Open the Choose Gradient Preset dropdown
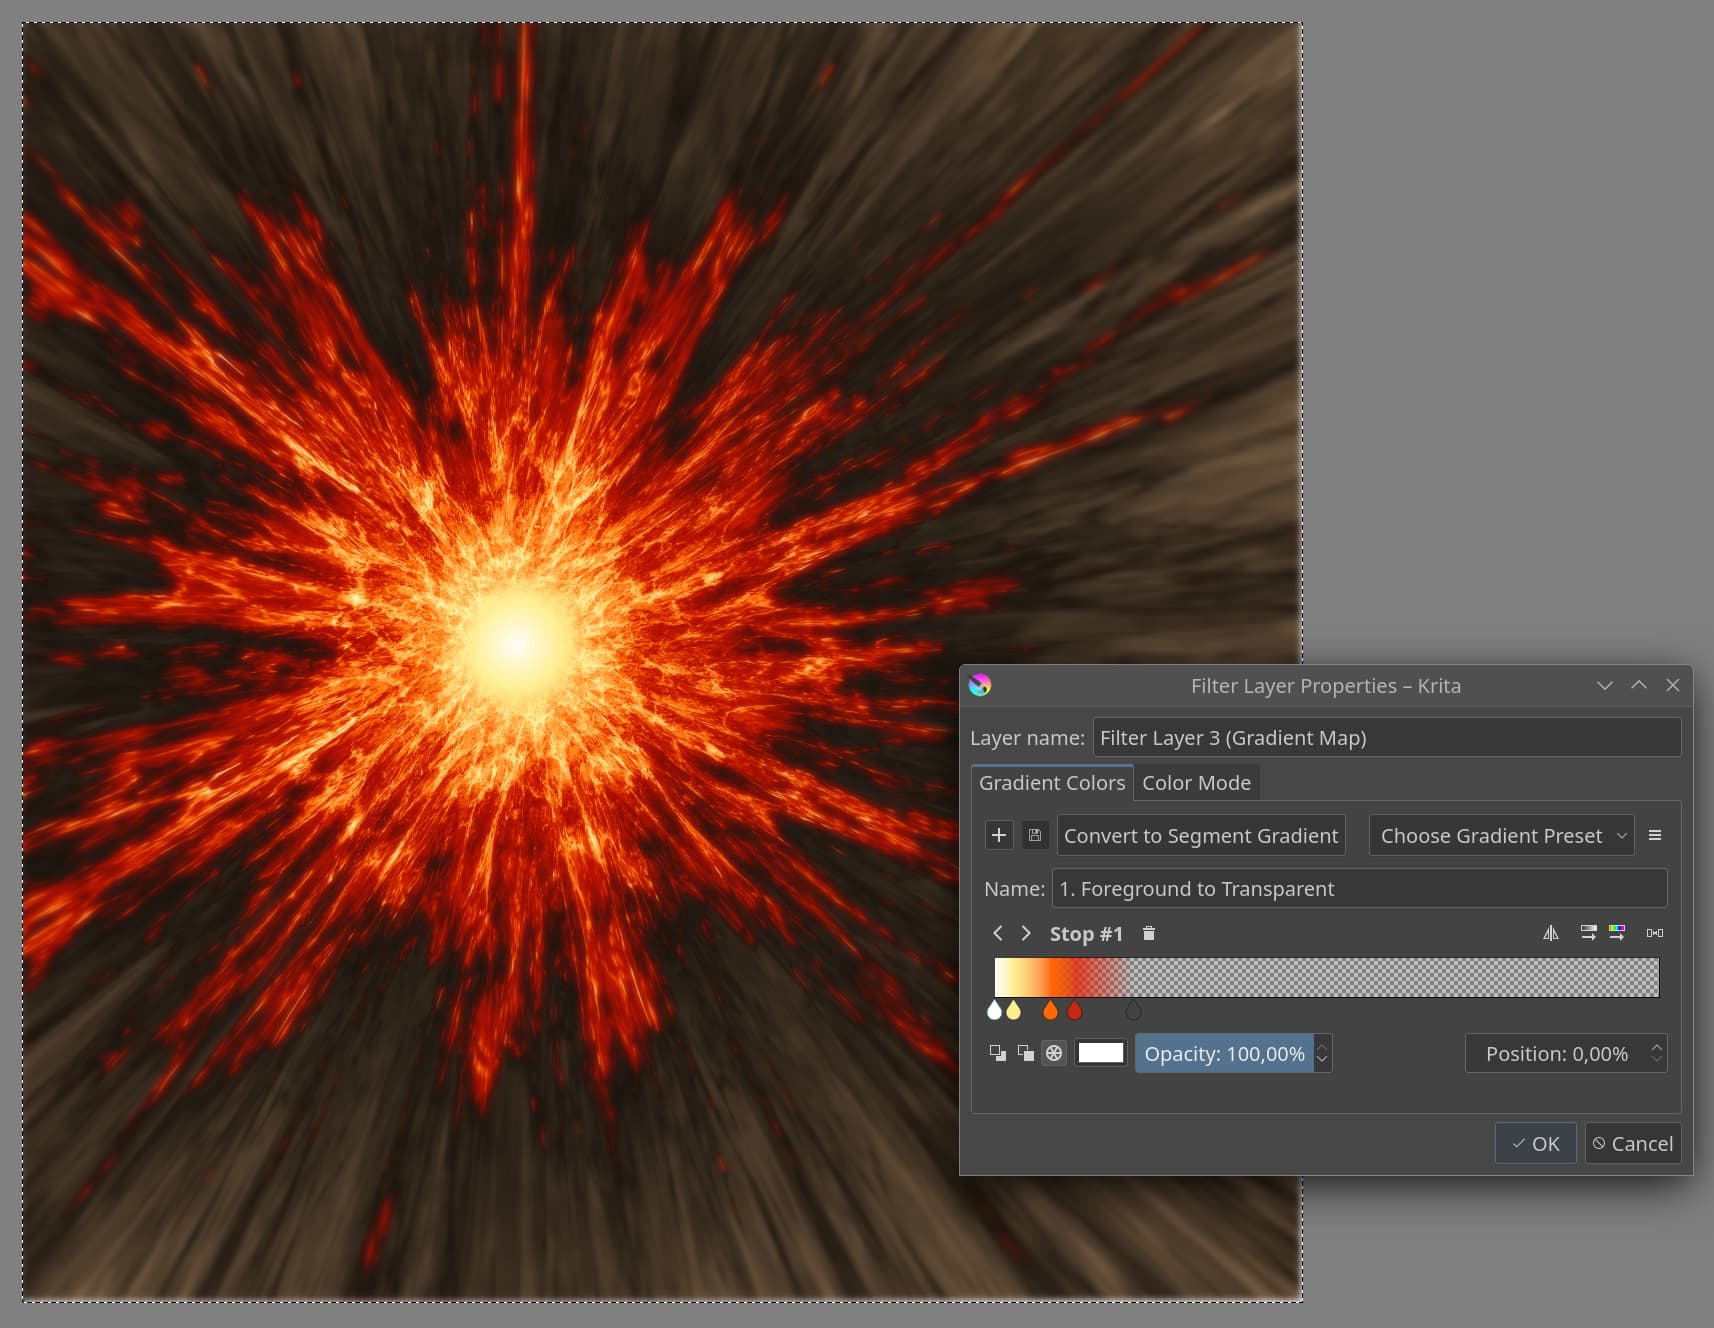Screen dimensions: 1714x1328 pyautogui.click(x=1501, y=835)
